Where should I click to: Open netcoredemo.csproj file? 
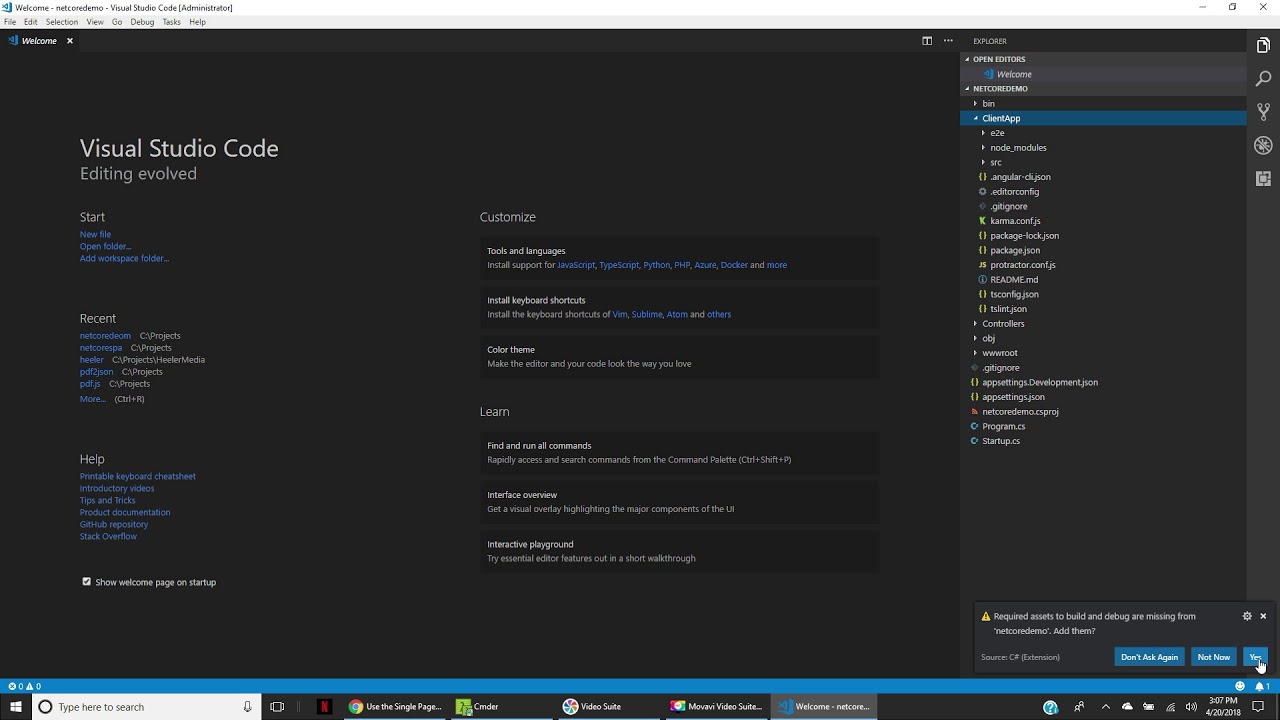[1103, 411]
